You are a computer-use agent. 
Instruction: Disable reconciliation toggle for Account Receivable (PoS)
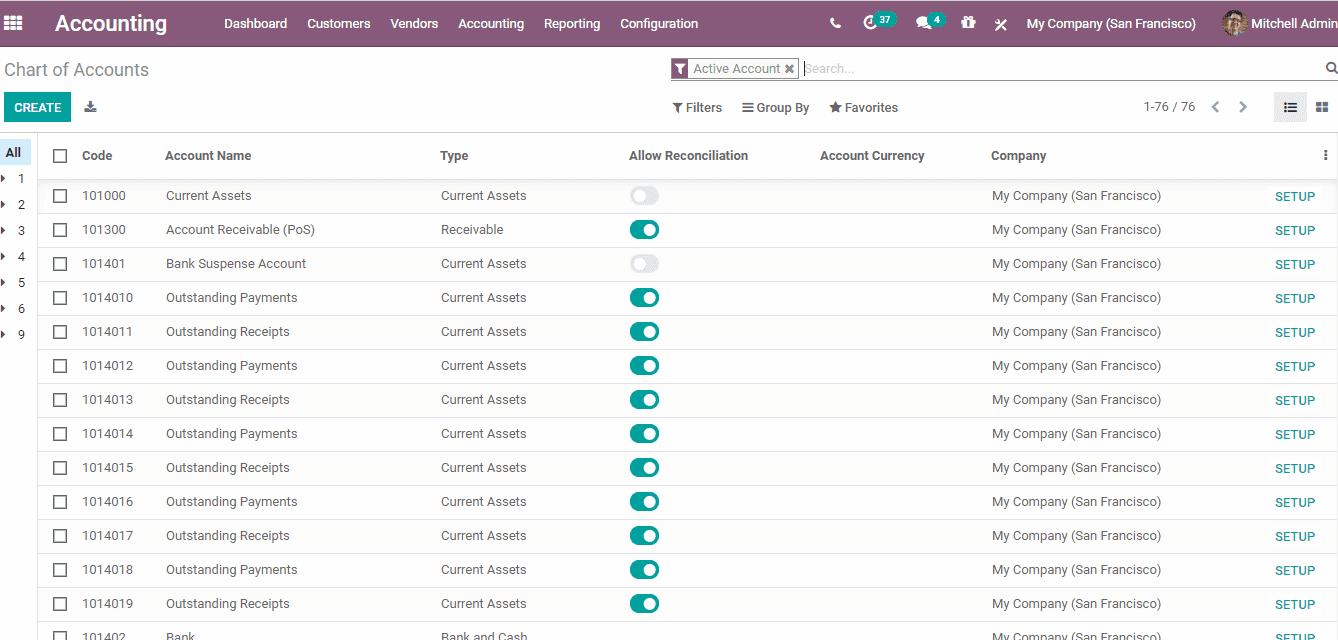coord(644,230)
